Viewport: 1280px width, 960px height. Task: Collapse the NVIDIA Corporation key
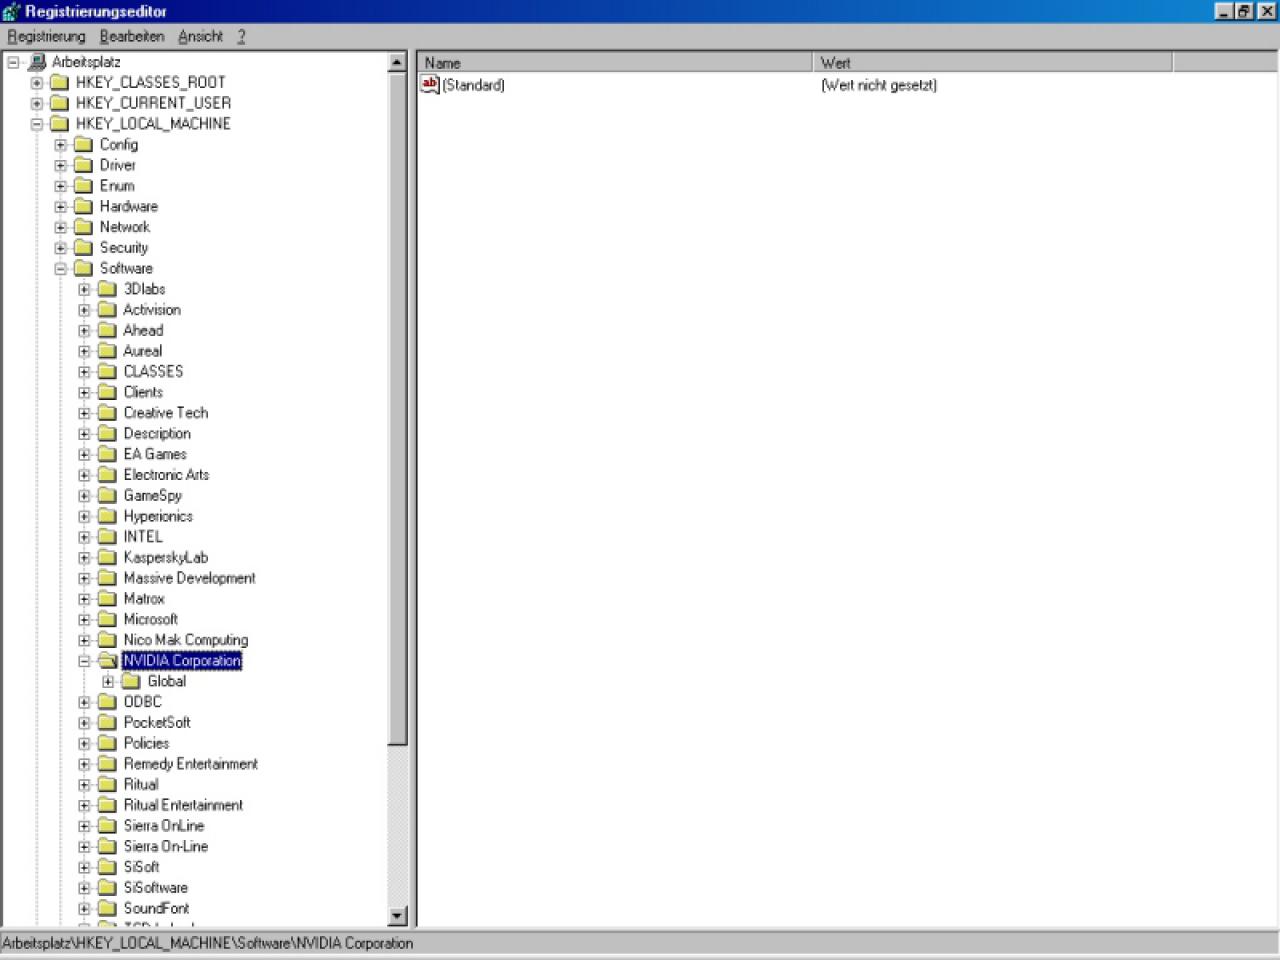tap(85, 661)
